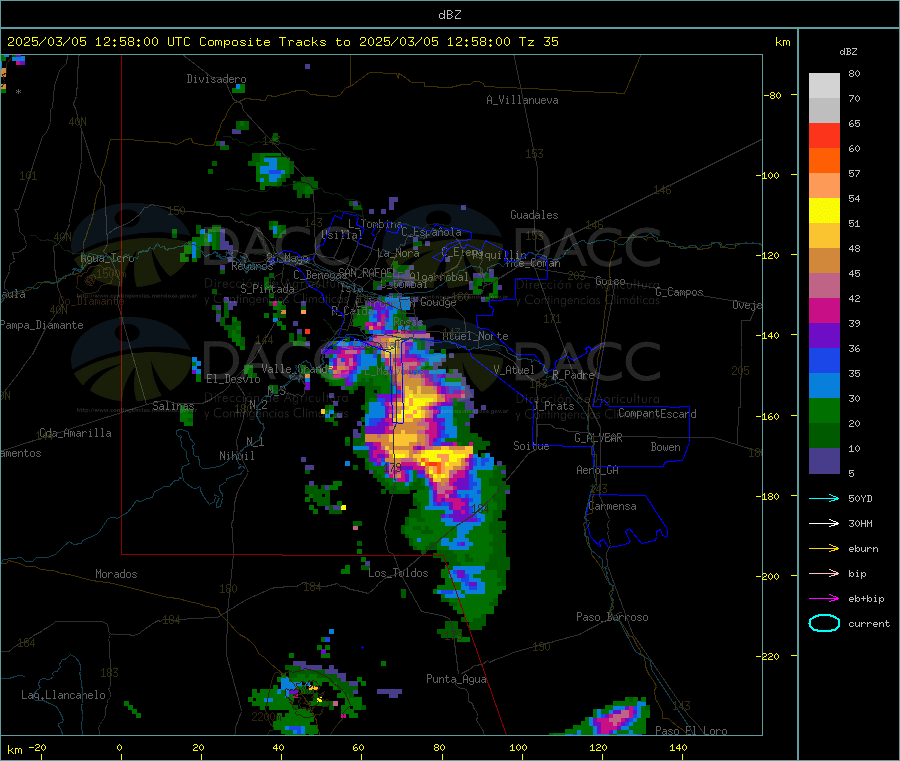Click the Soitue map label
This screenshot has height=761, width=900.
[531, 446]
